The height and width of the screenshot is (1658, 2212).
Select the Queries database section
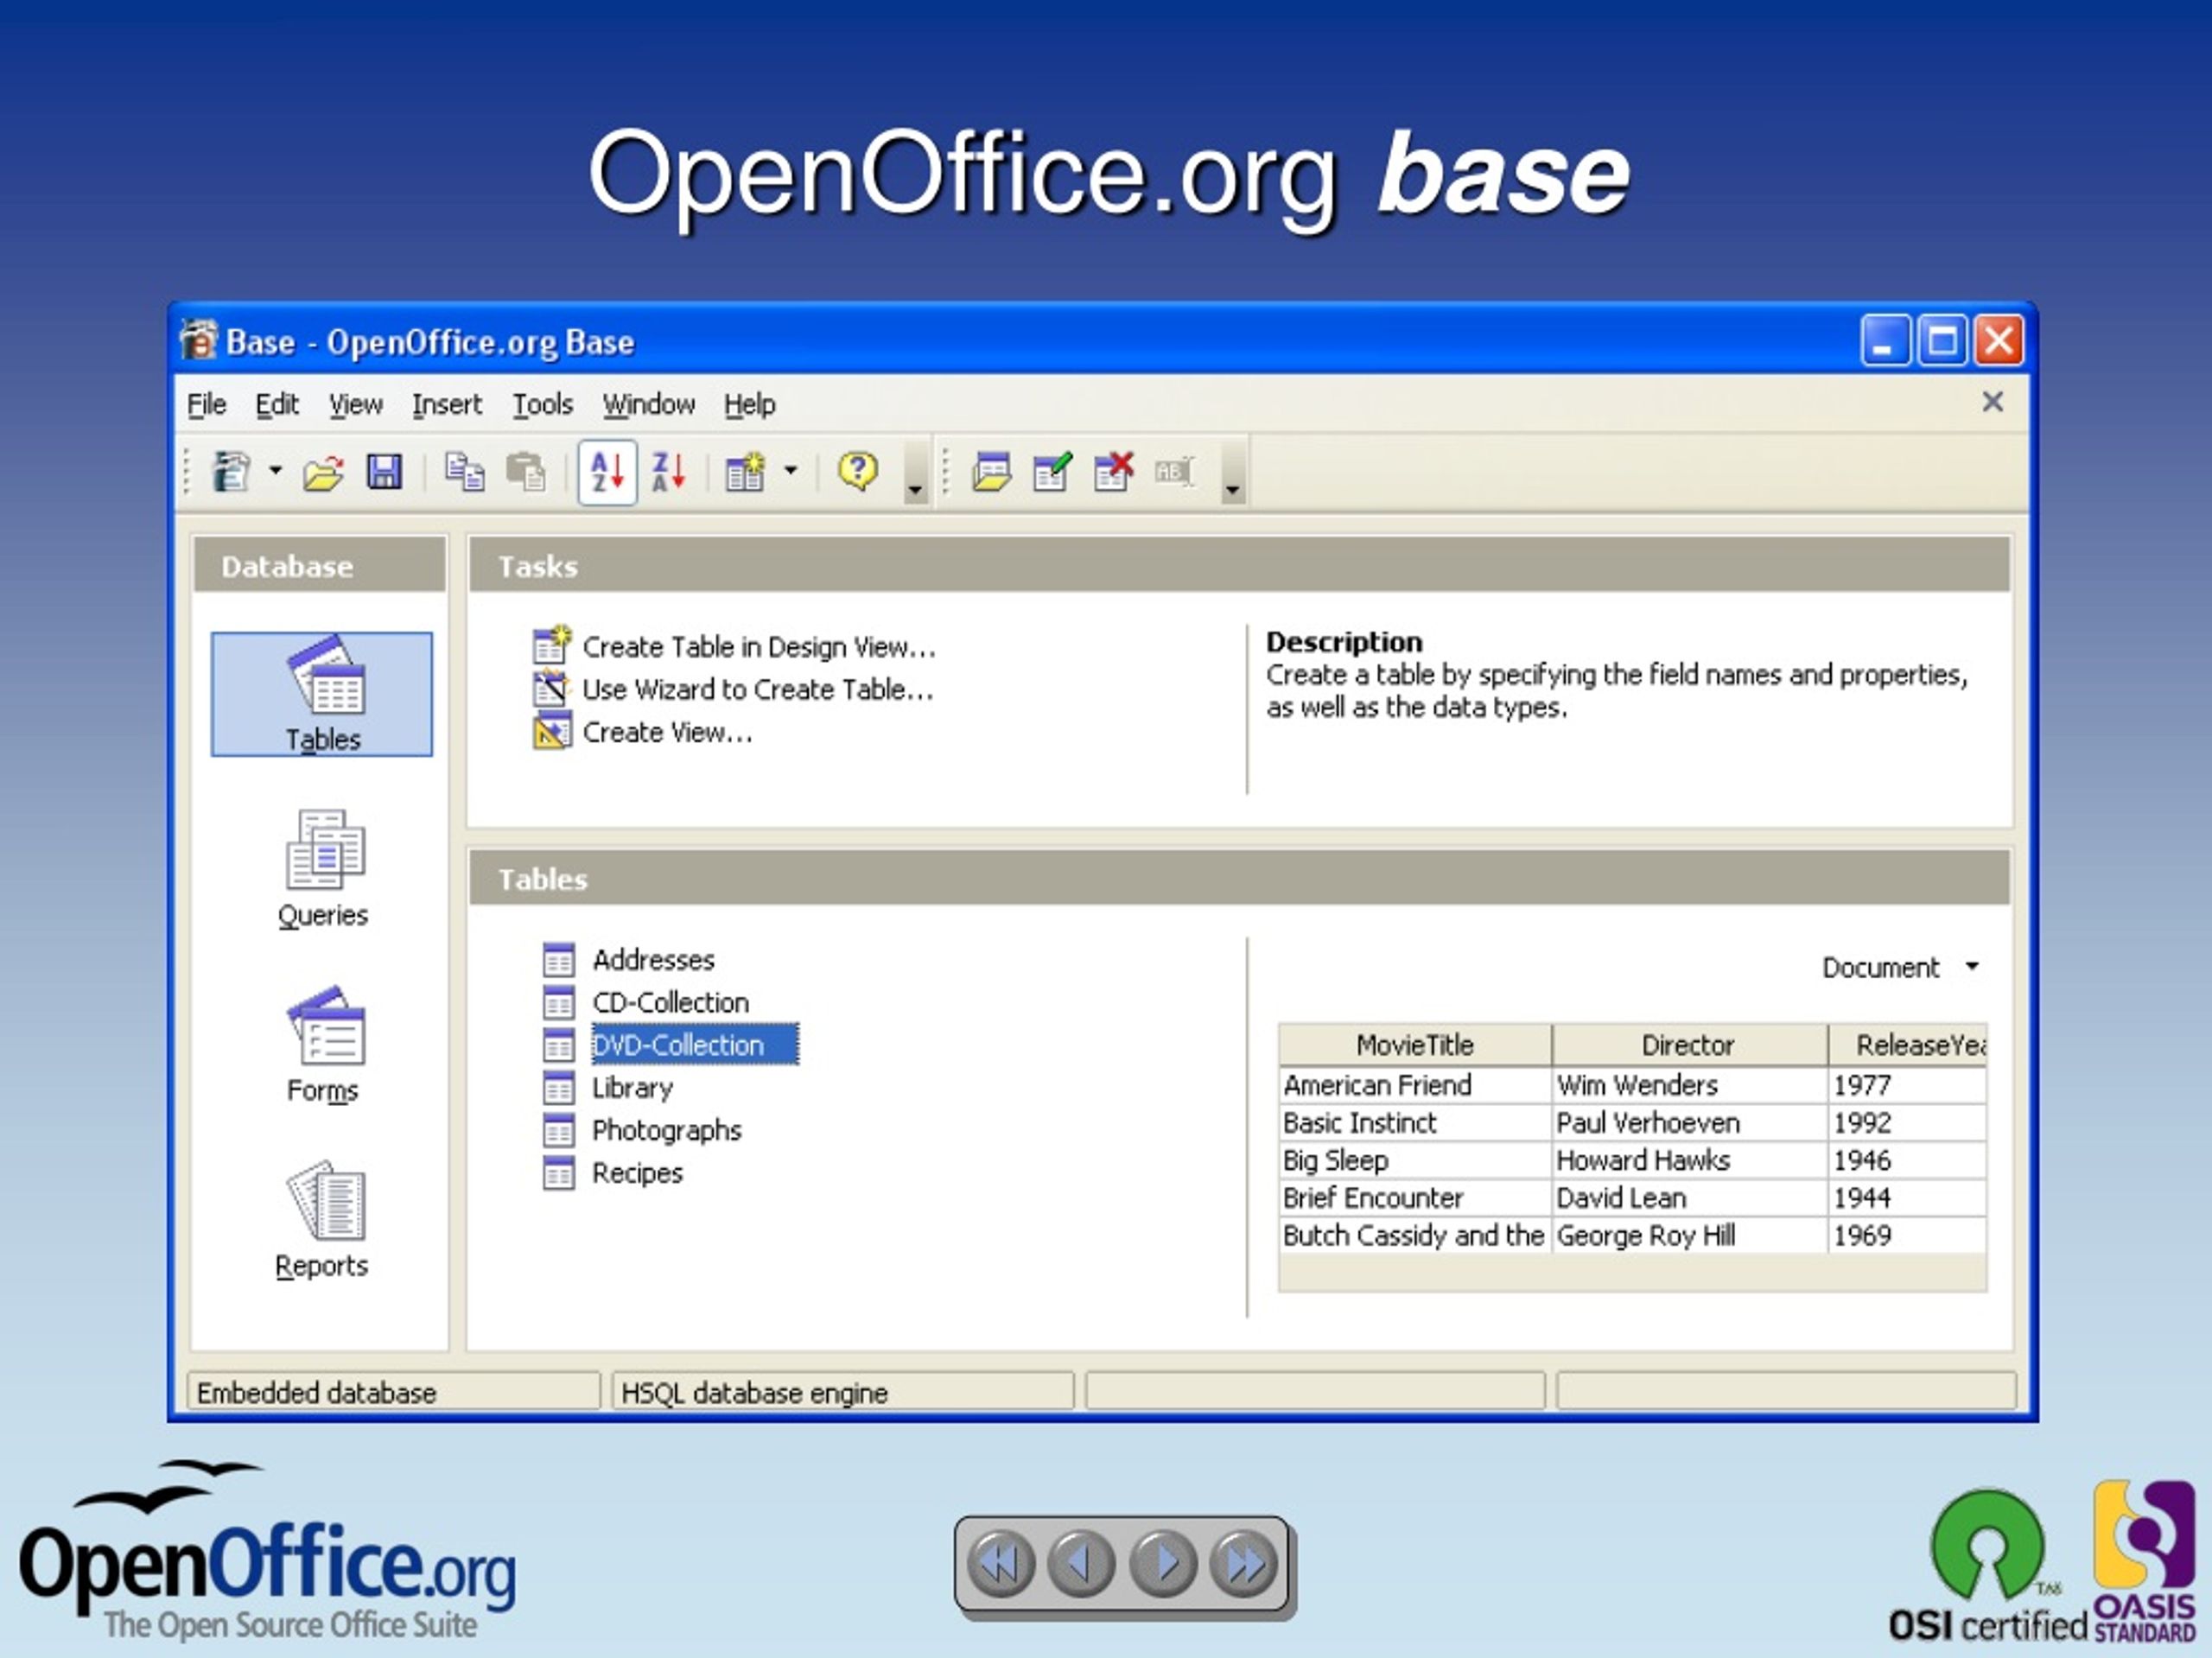(323, 869)
